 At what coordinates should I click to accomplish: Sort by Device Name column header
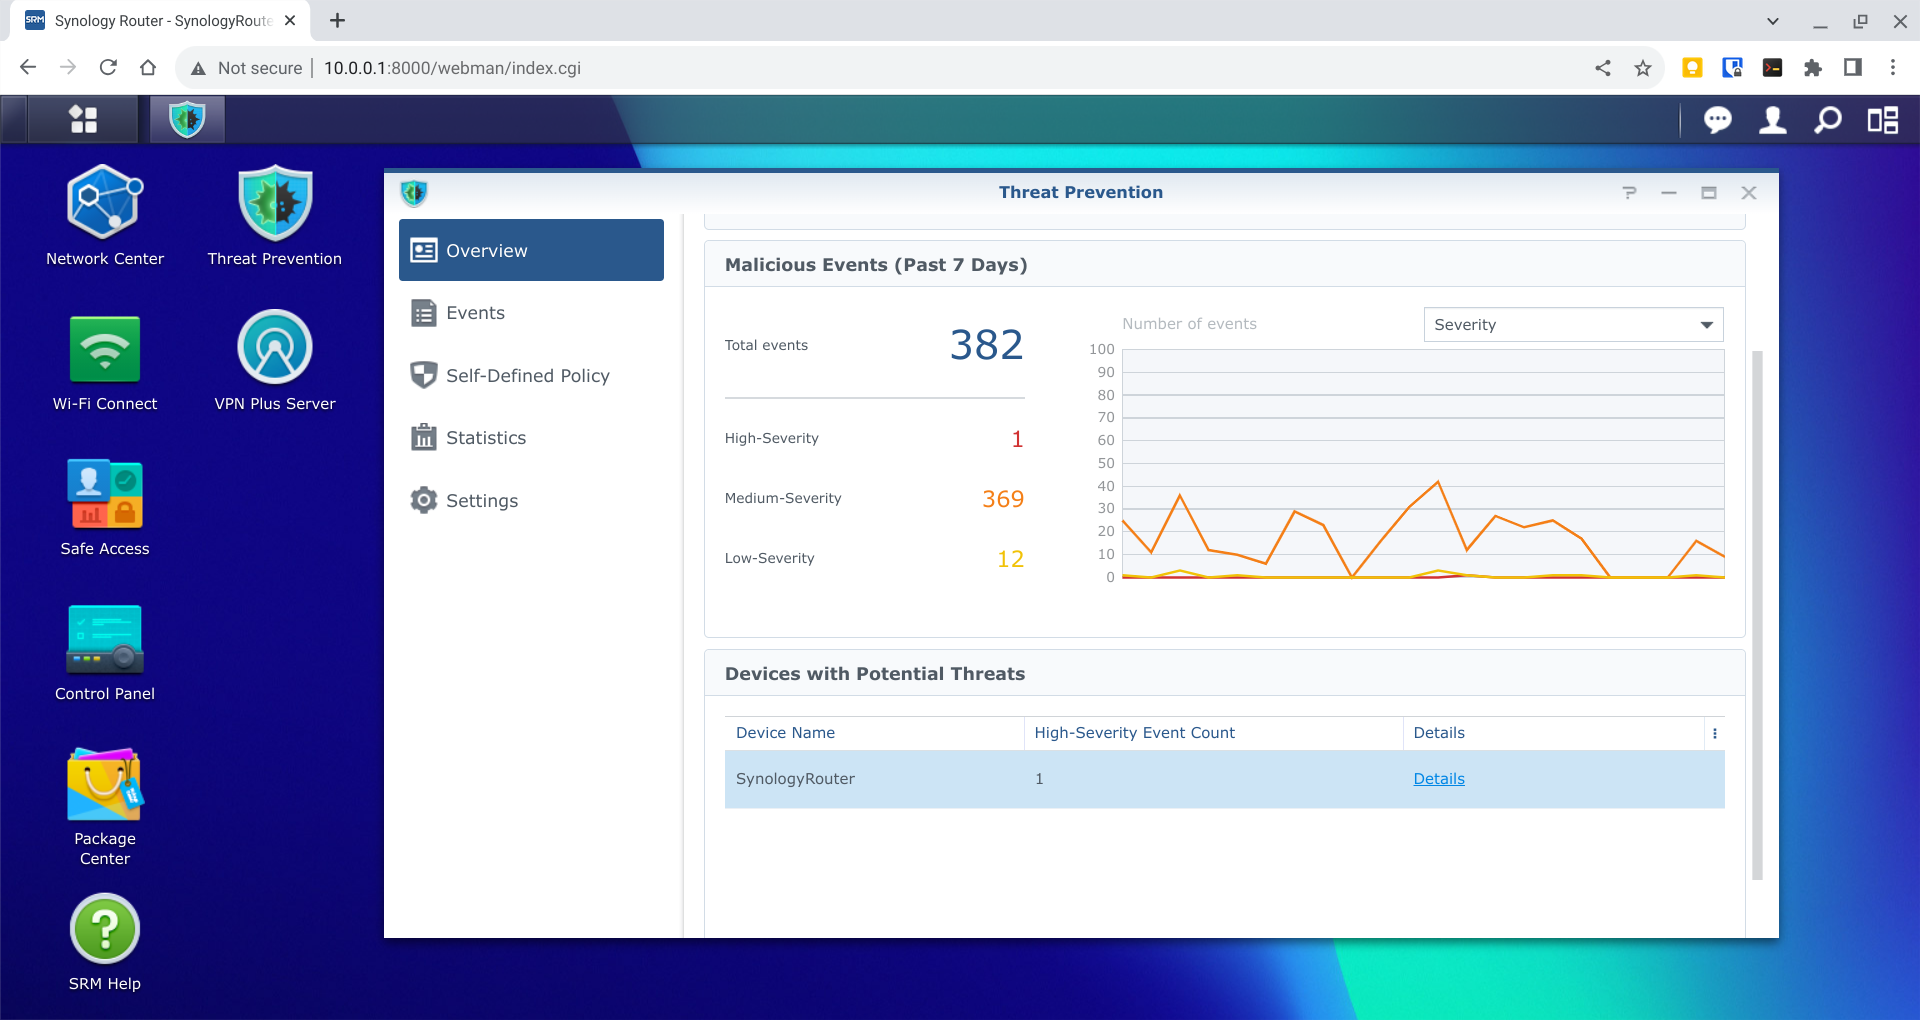[x=874, y=733]
